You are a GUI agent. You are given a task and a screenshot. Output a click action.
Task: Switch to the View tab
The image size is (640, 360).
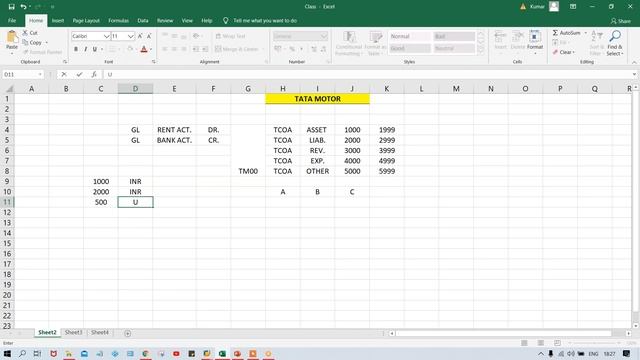tap(187, 20)
